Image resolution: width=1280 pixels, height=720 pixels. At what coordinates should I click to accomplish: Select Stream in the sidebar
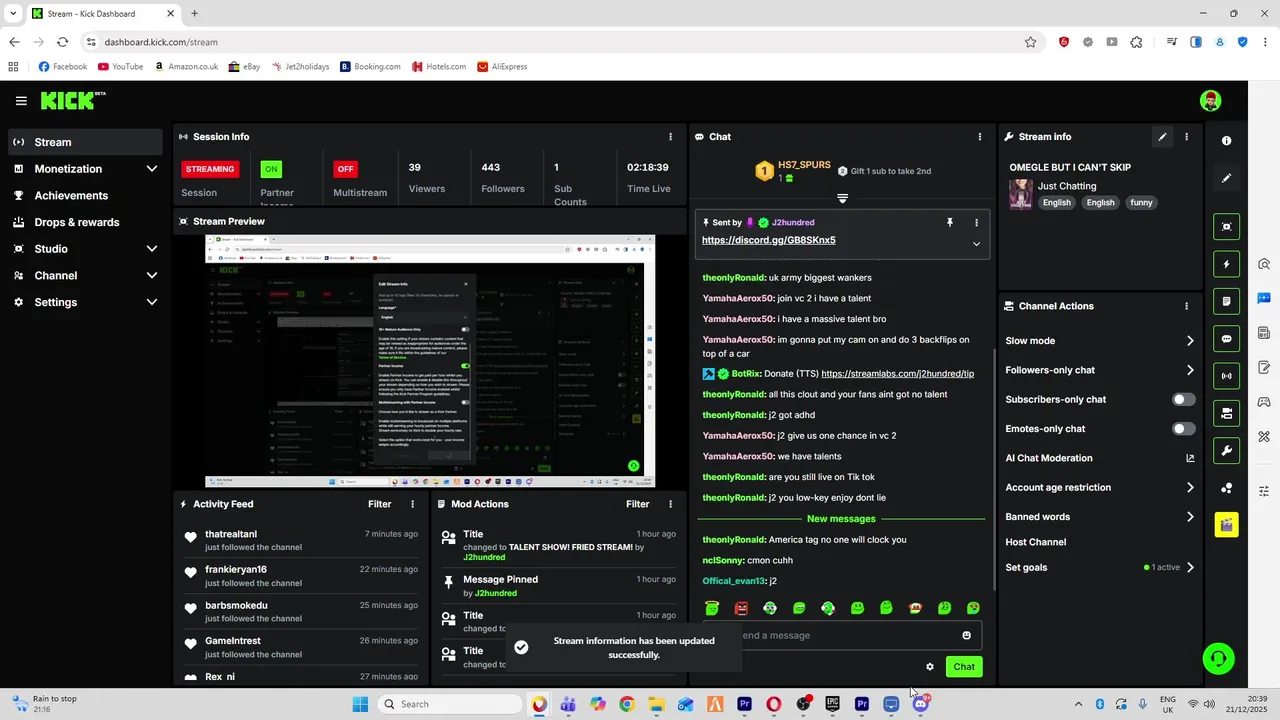[85, 142]
